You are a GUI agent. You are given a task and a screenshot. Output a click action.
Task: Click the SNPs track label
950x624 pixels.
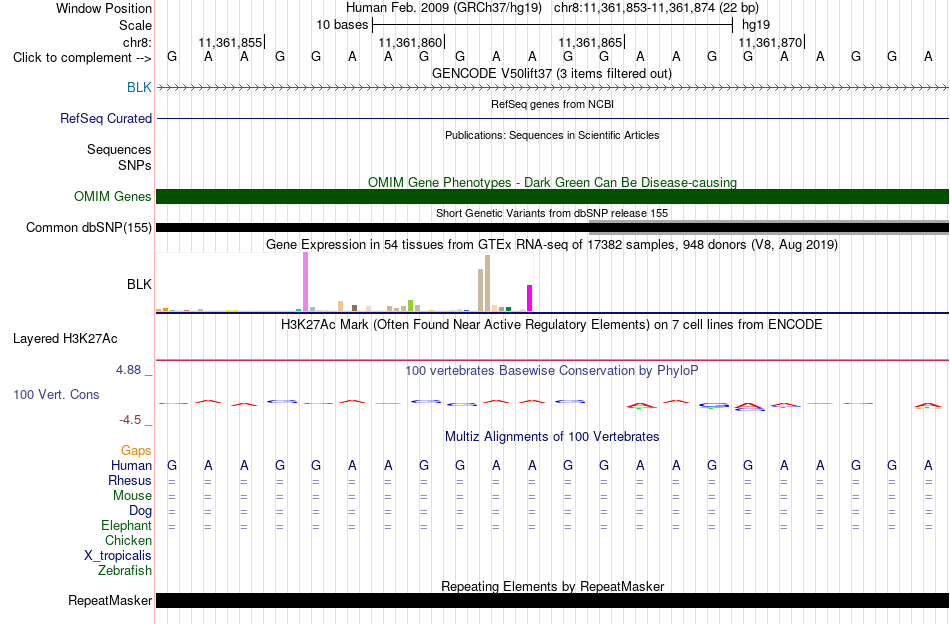pyautogui.click(x=135, y=165)
